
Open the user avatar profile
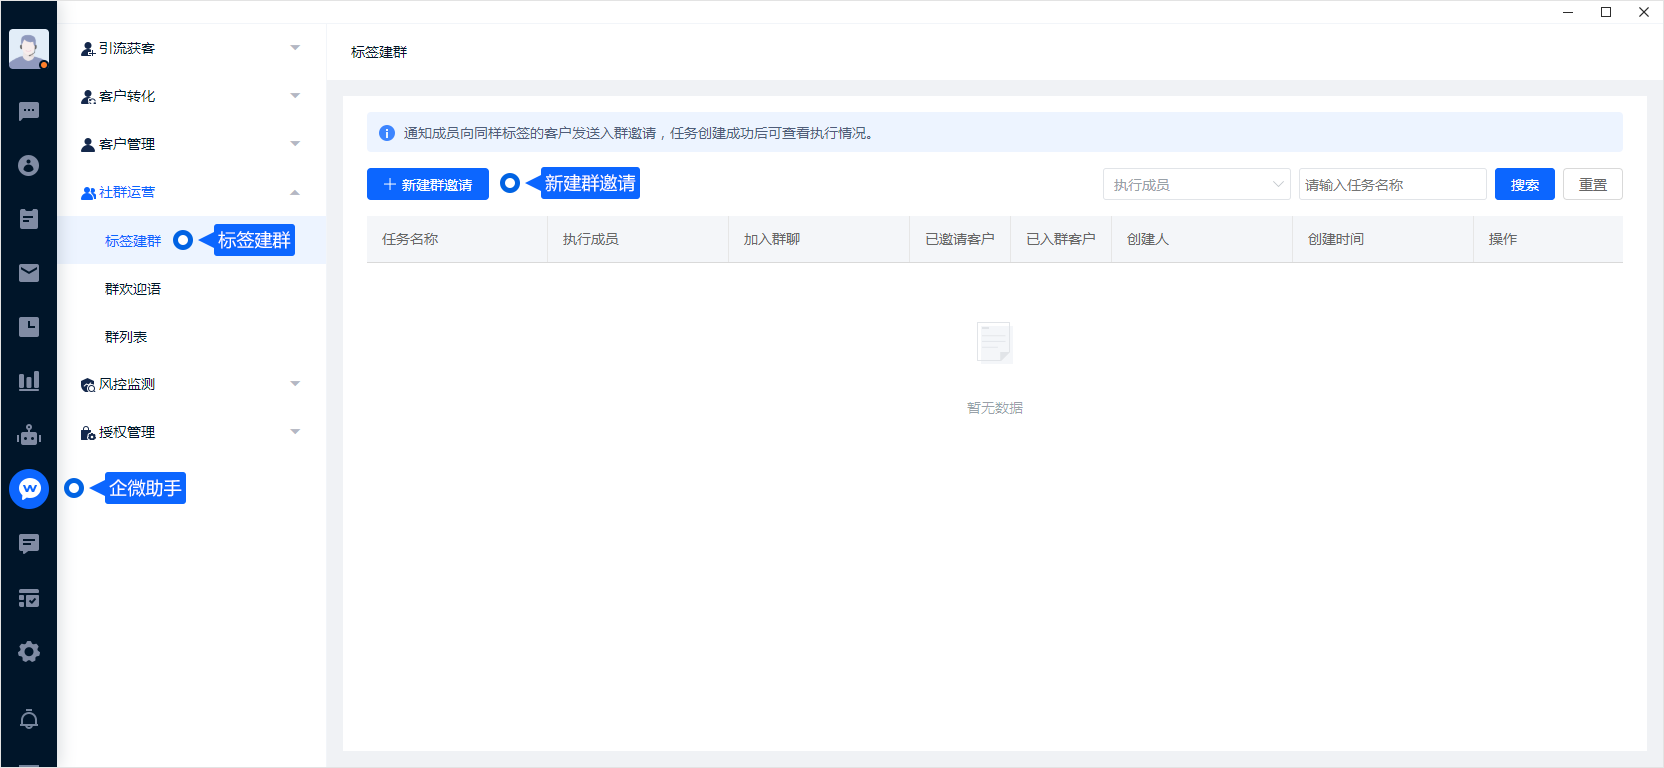(29, 49)
